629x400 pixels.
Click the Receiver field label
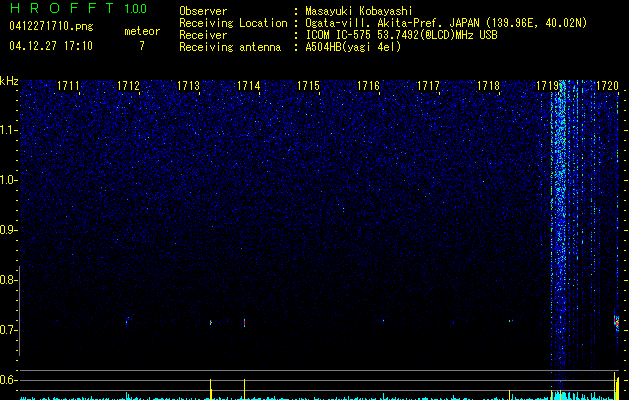tap(203, 35)
